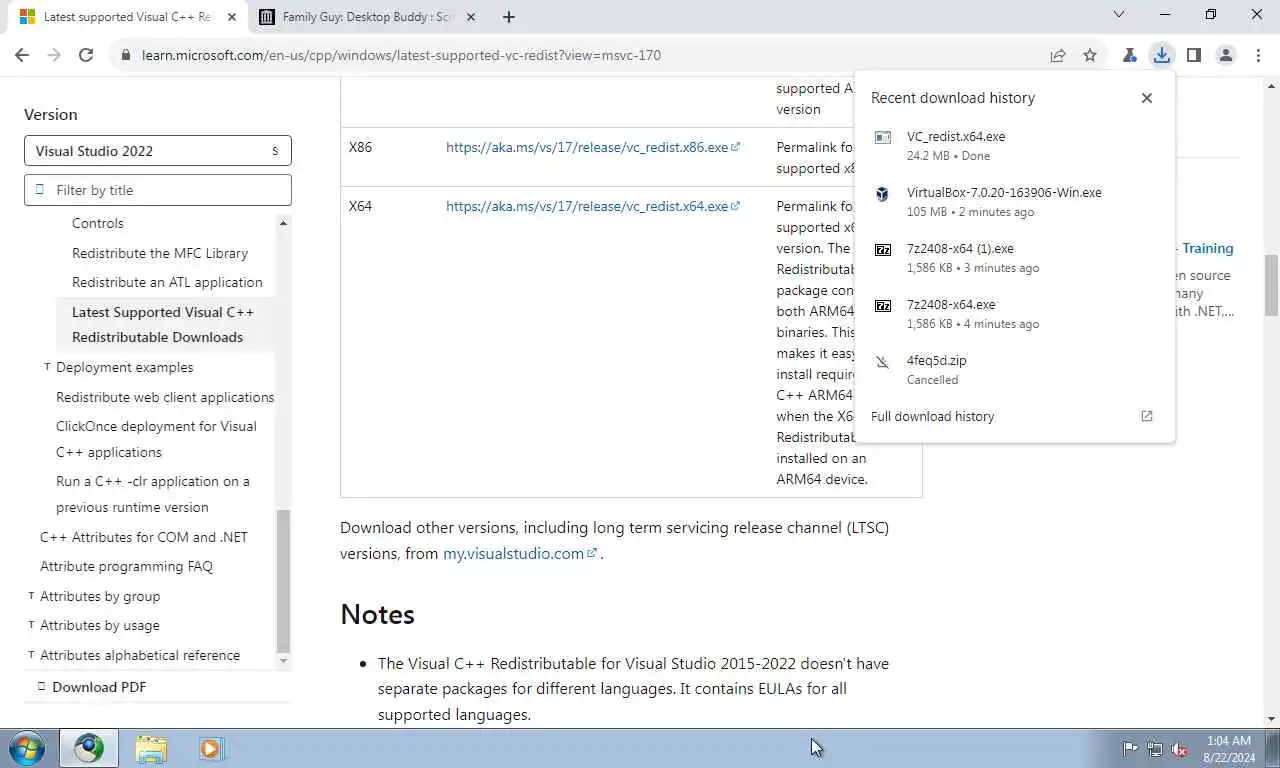Open Run a C++ -clr application page
This screenshot has height=768, width=1280.
point(153,494)
